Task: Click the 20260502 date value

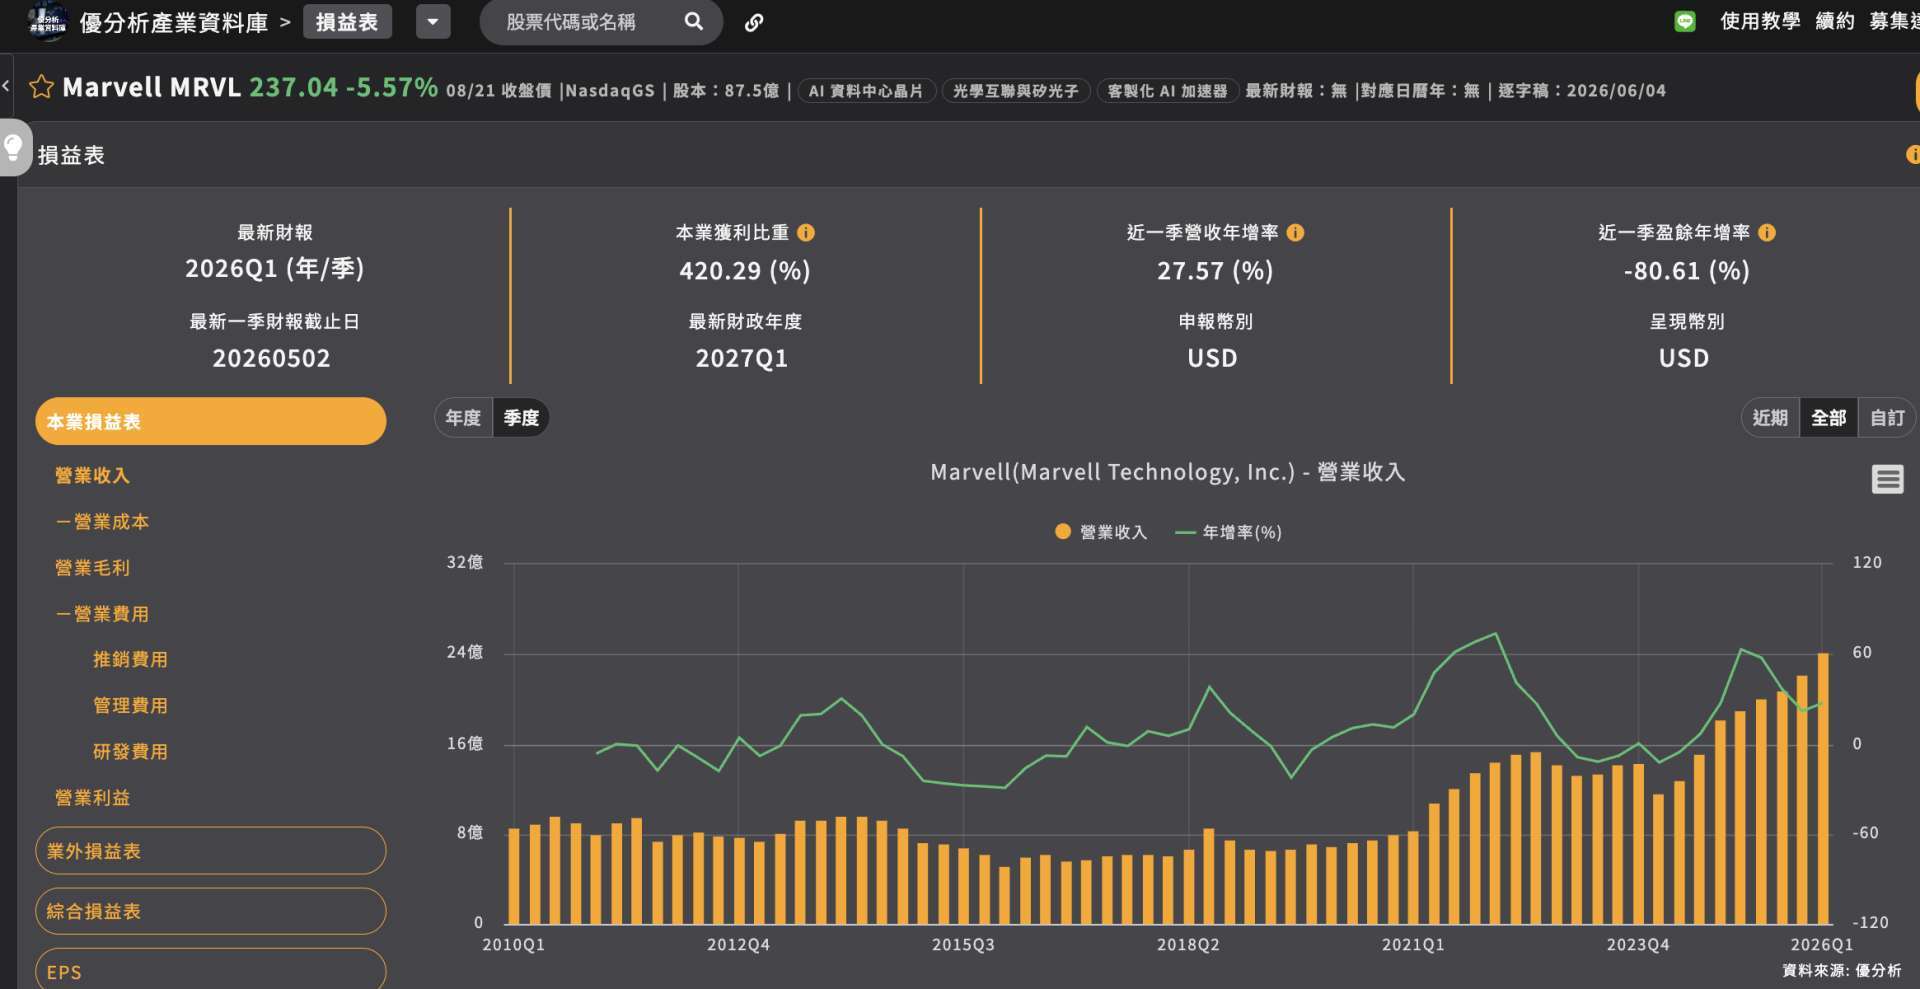Action: click(271, 358)
